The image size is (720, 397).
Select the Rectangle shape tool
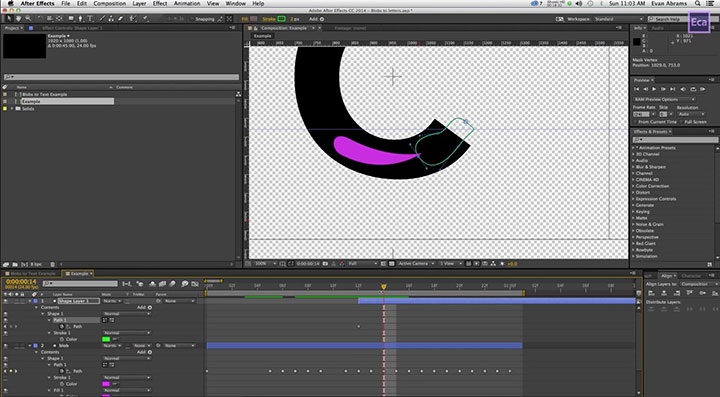pyautogui.click(x=71, y=19)
